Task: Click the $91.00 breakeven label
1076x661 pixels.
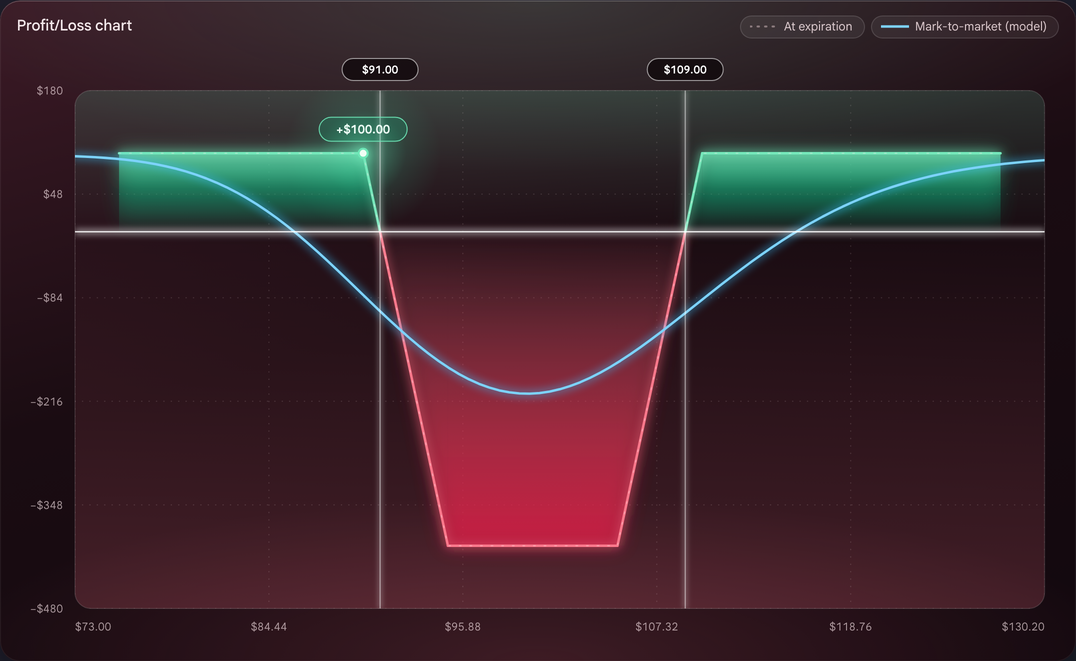Action: (x=380, y=69)
